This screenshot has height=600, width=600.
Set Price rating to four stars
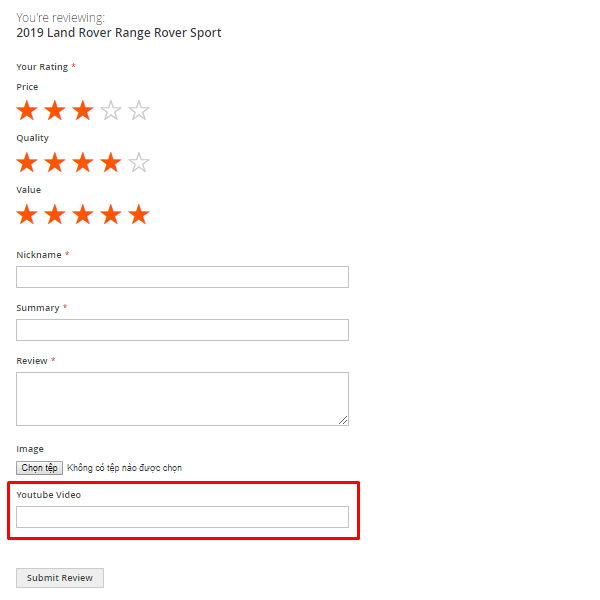click(x=111, y=111)
